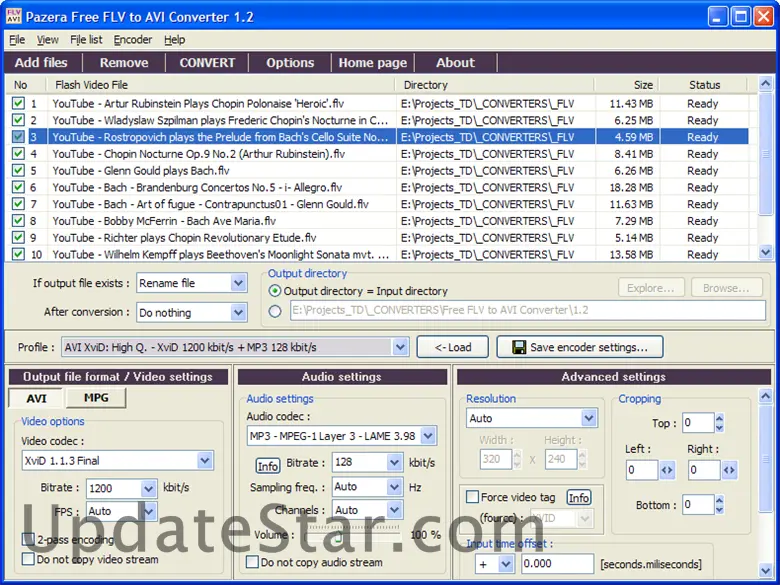780x585 pixels.
Task: Select Output directory = Input directory radio
Action: 274,291
